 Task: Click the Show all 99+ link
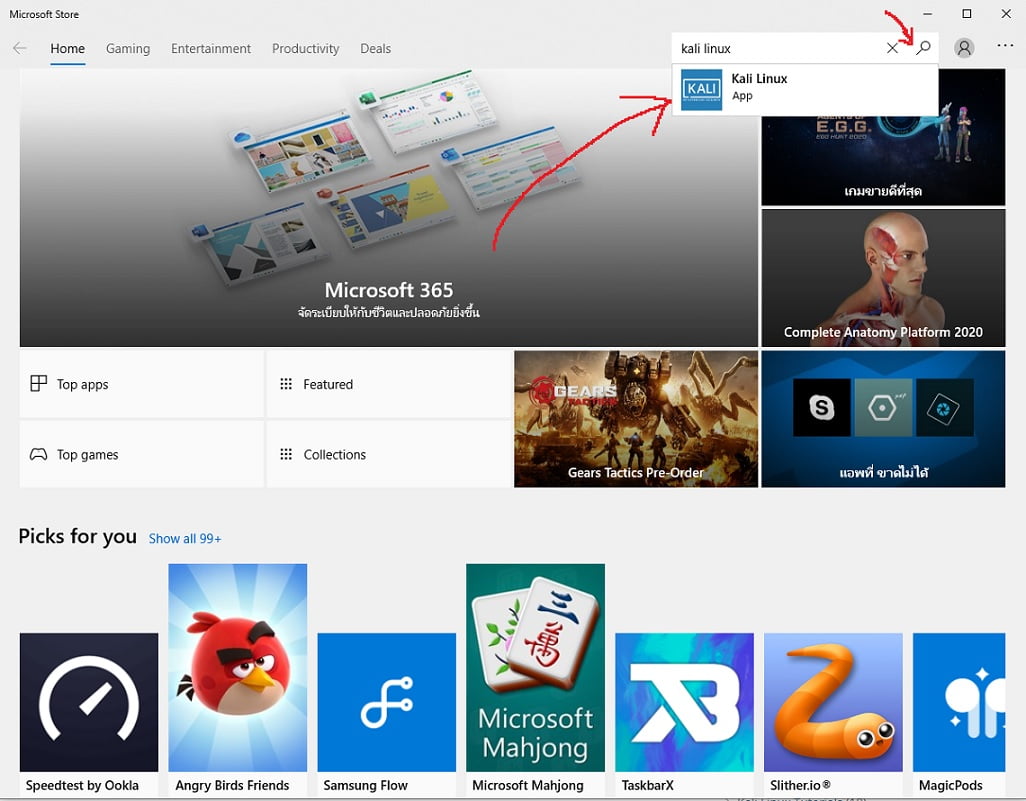185,539
